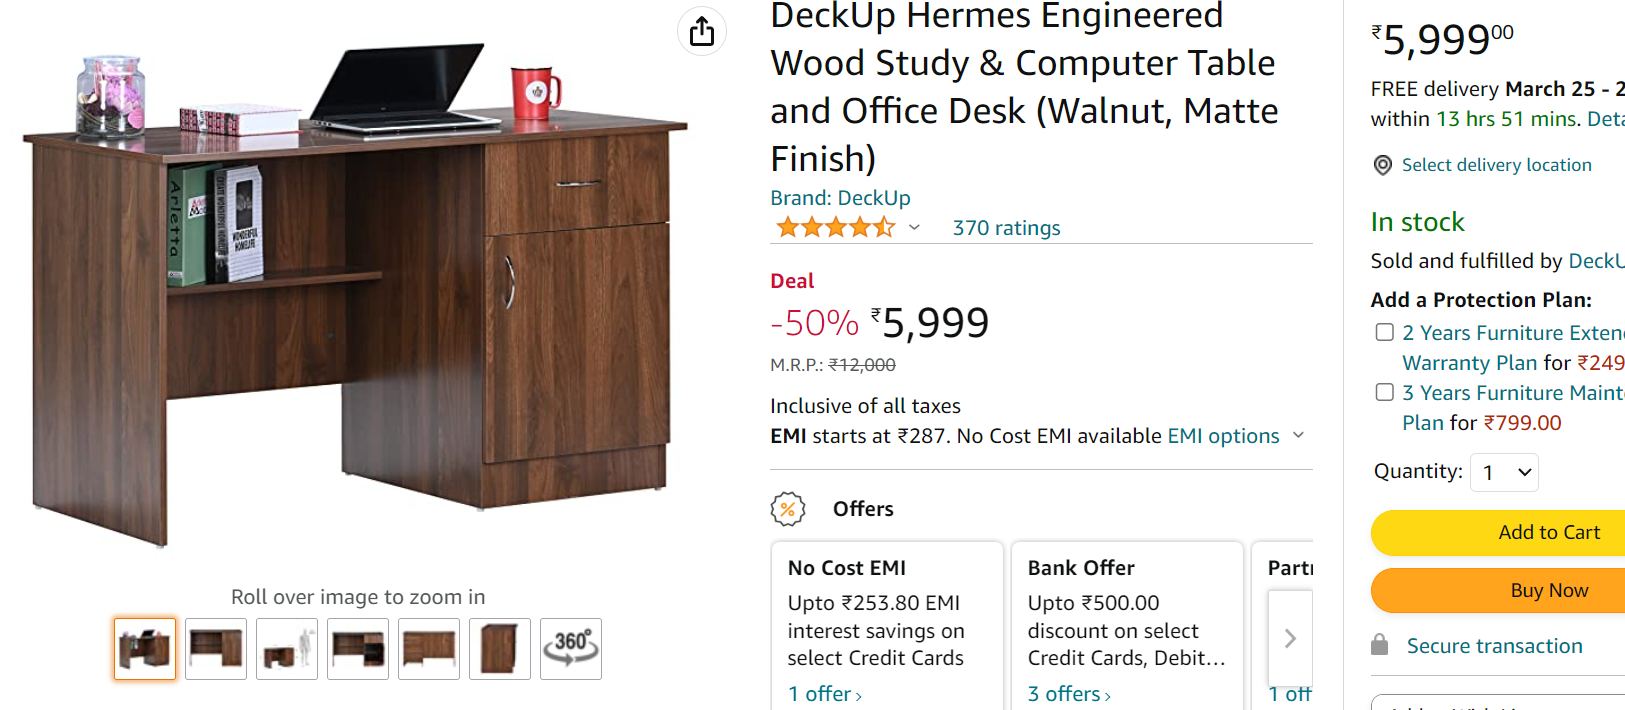Select the second desk image thumbnail

coord(216,649)
